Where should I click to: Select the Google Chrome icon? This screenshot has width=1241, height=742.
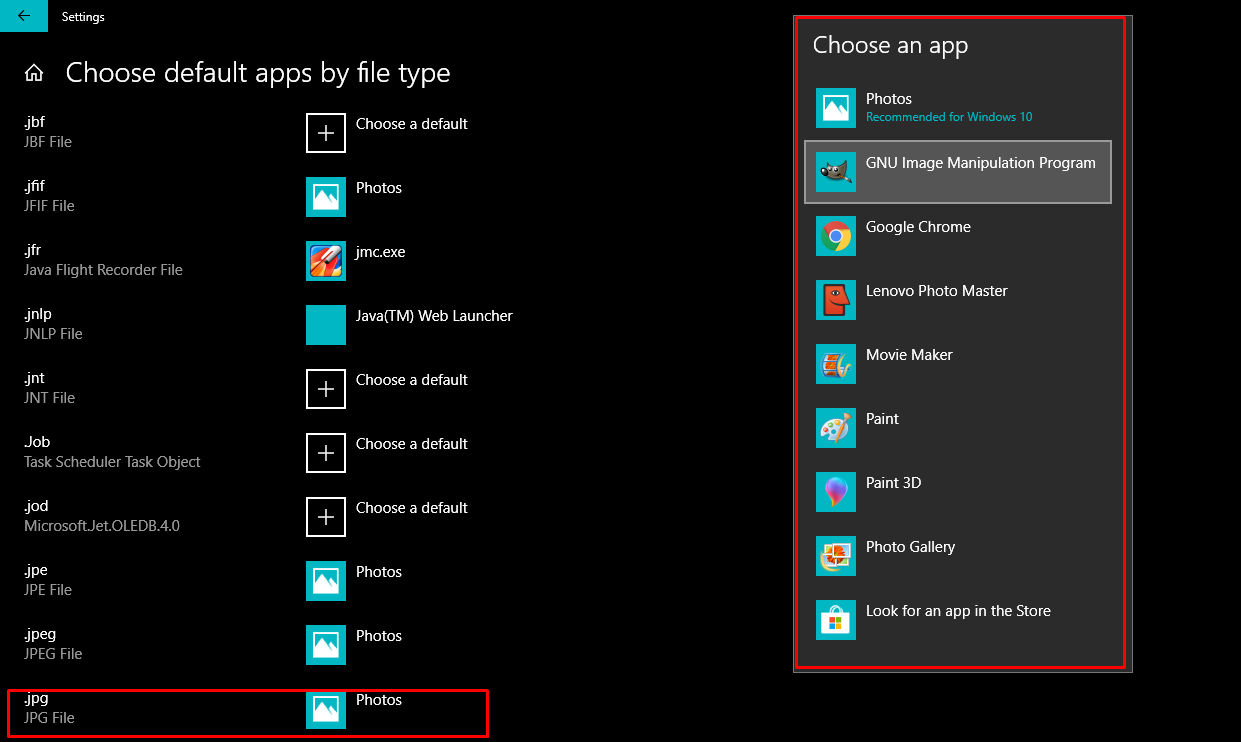click(x=836, y=236)
